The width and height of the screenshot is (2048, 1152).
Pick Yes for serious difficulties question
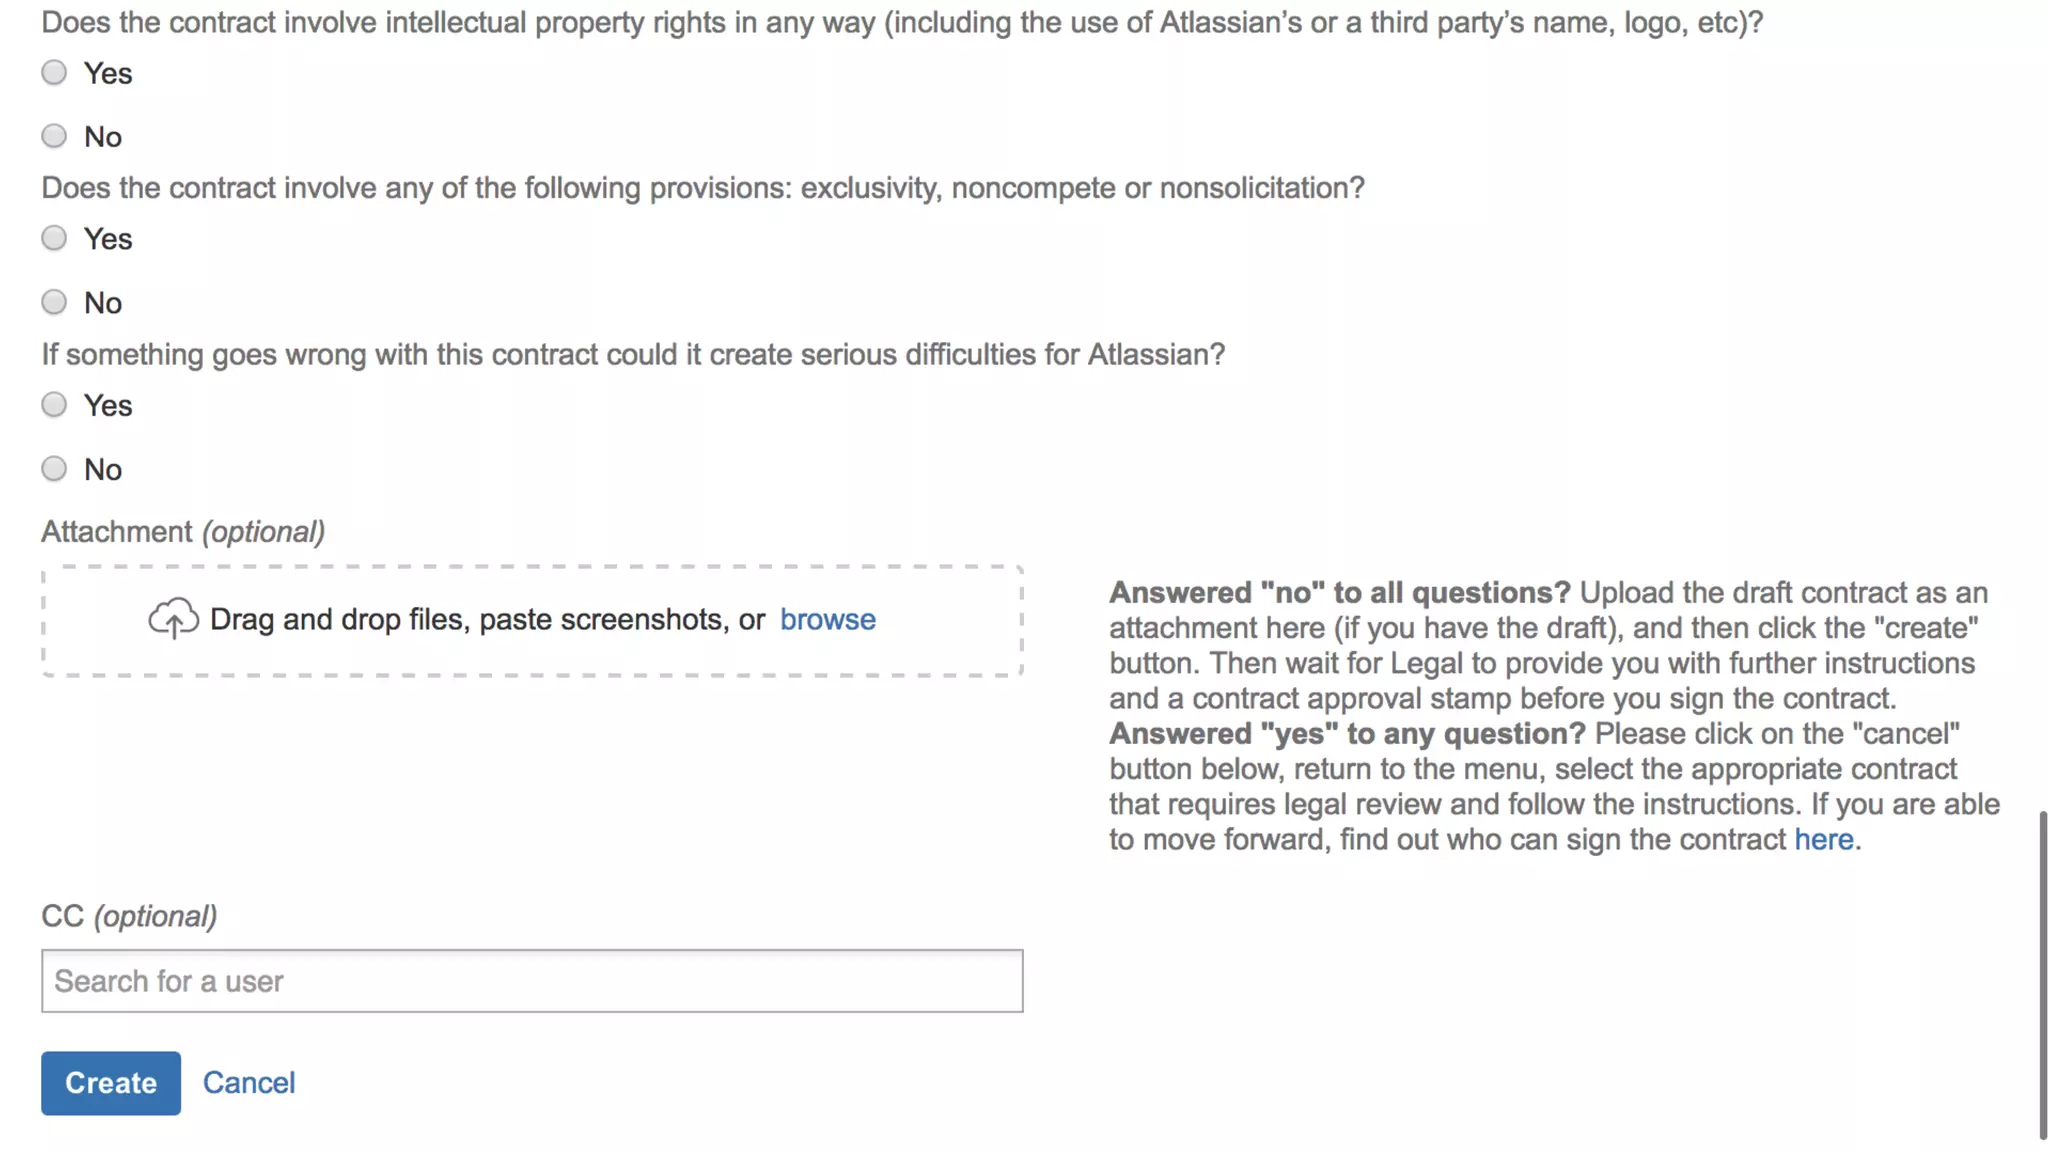54,405
